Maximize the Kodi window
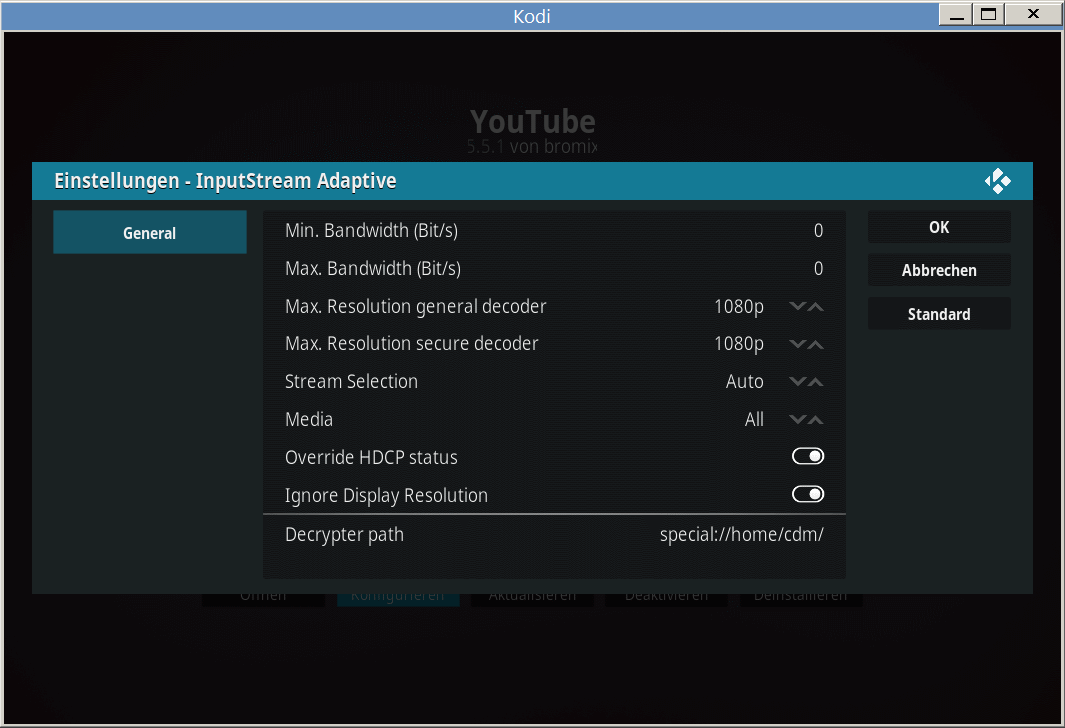The image size is (1065, 728). coord(989,14)
